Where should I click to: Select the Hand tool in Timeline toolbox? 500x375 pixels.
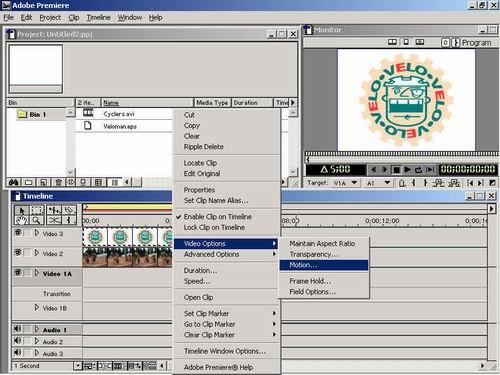click(22, 220)
